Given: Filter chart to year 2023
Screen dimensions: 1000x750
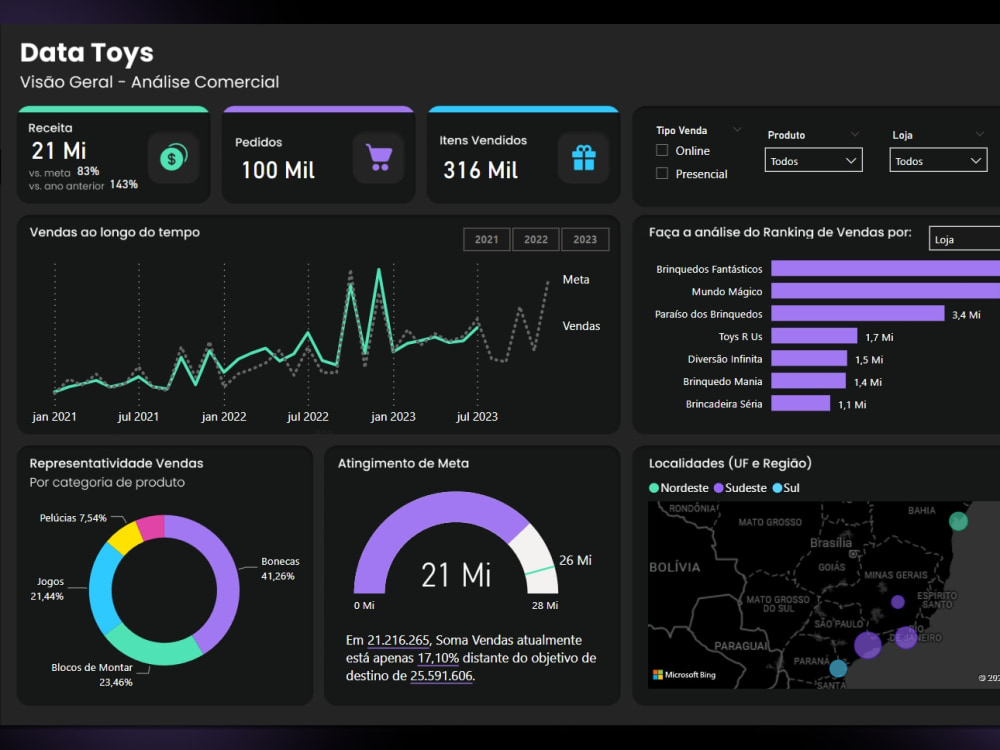Looking at the screenshot, I should pos(585,239).
